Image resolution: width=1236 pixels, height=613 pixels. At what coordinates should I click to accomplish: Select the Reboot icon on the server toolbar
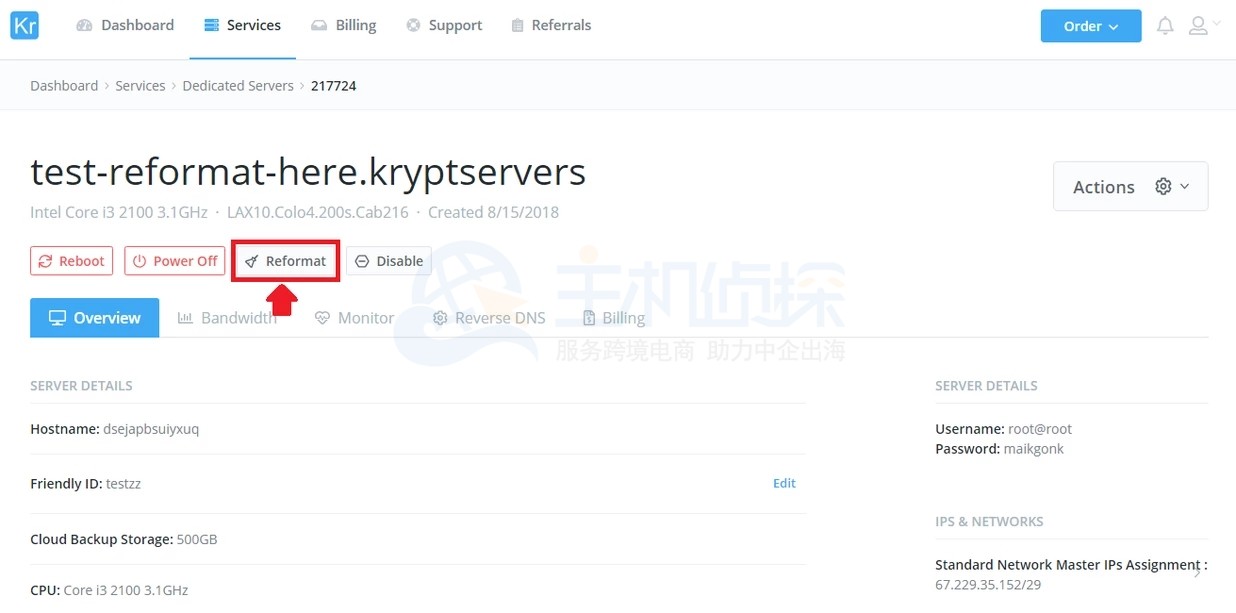44,261
